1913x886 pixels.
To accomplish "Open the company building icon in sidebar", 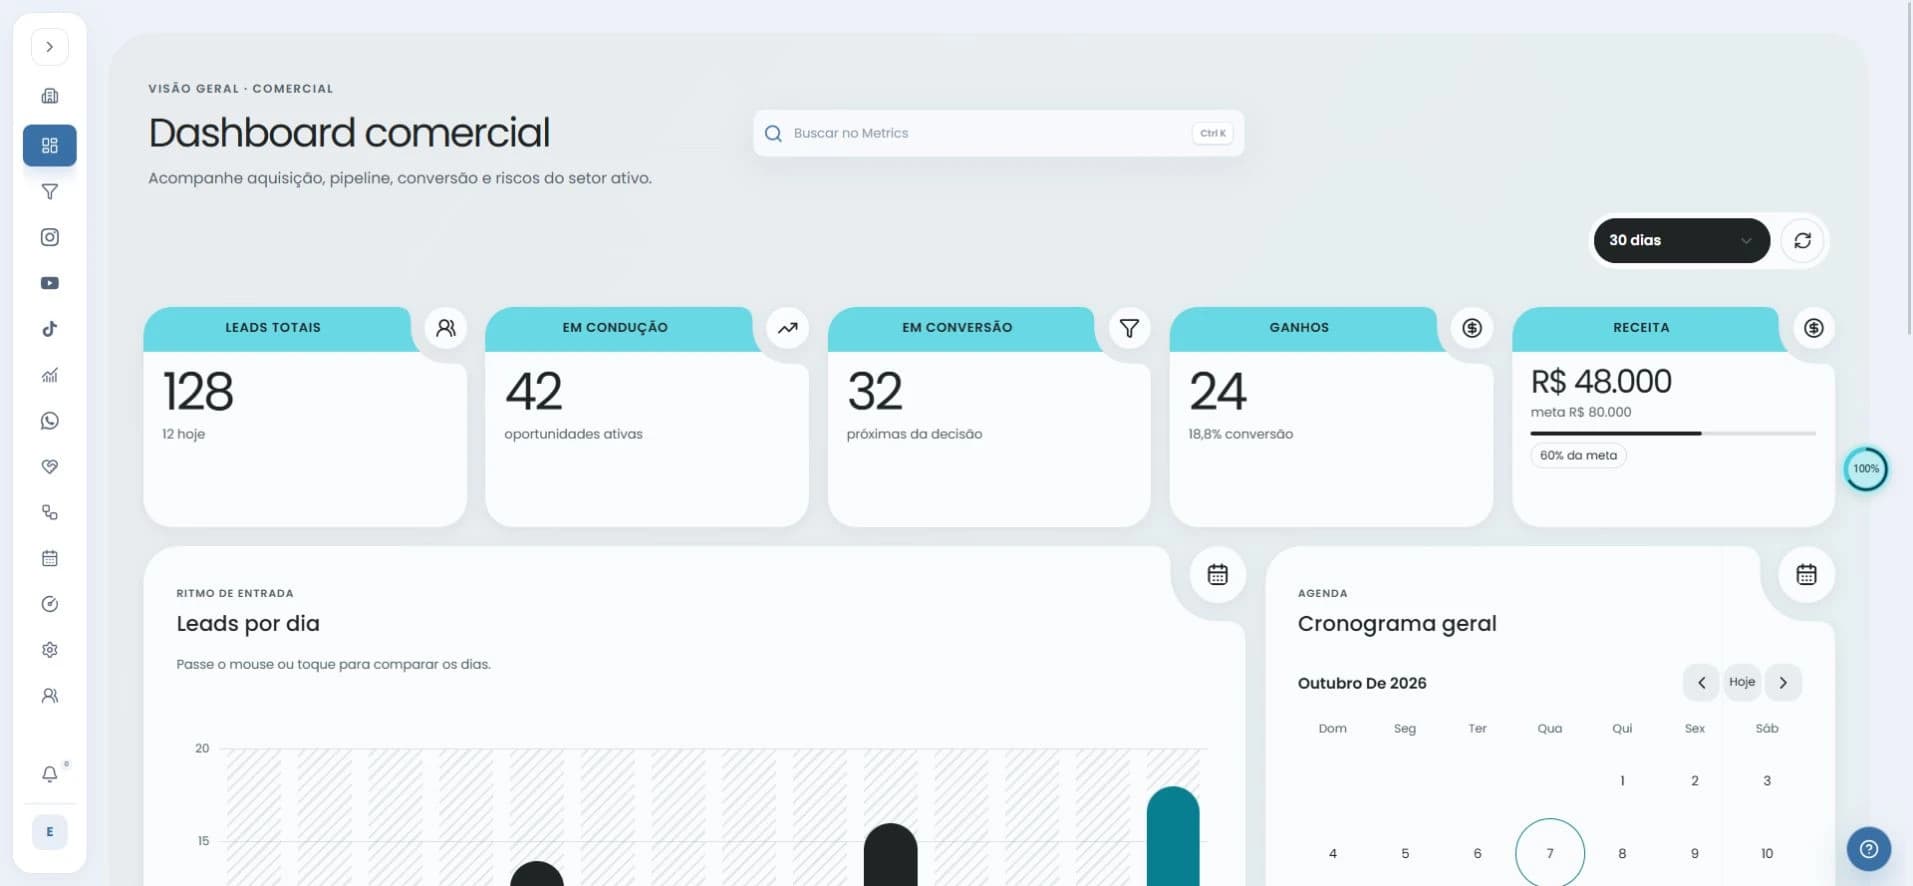I will click(50, 96).
